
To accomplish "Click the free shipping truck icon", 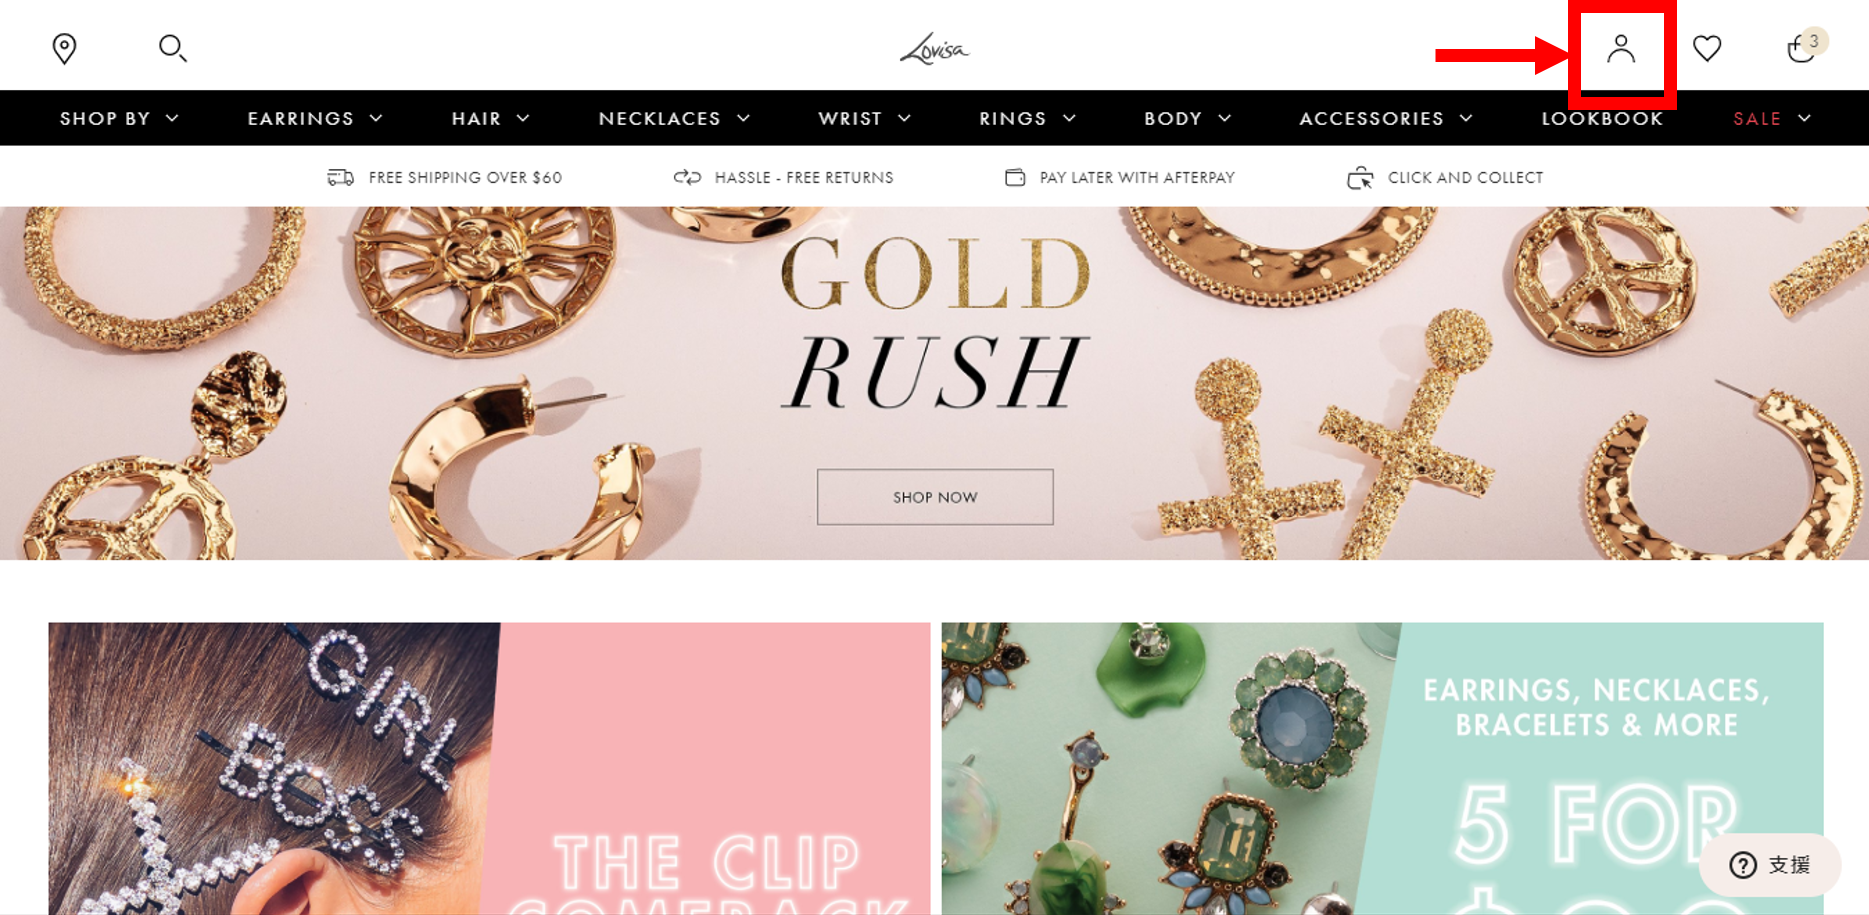I will point(341,177).
